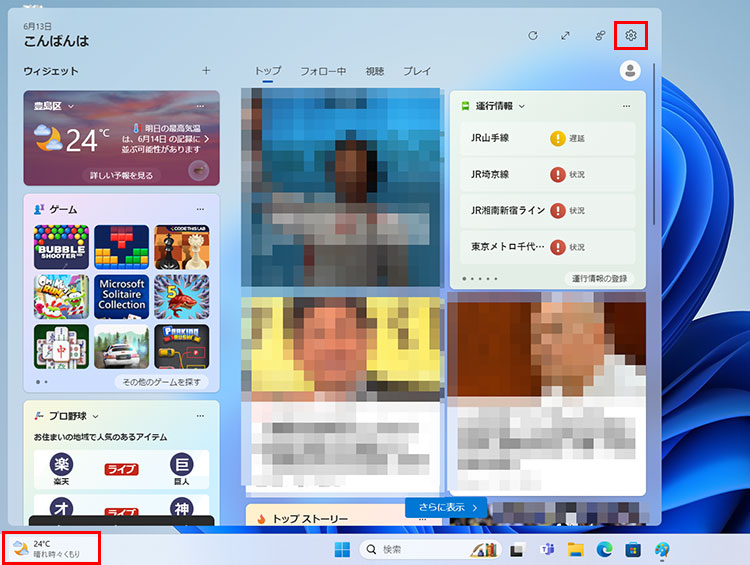Click その他のゲームを探す button
The image size is (750, 565).
(161, 382)
